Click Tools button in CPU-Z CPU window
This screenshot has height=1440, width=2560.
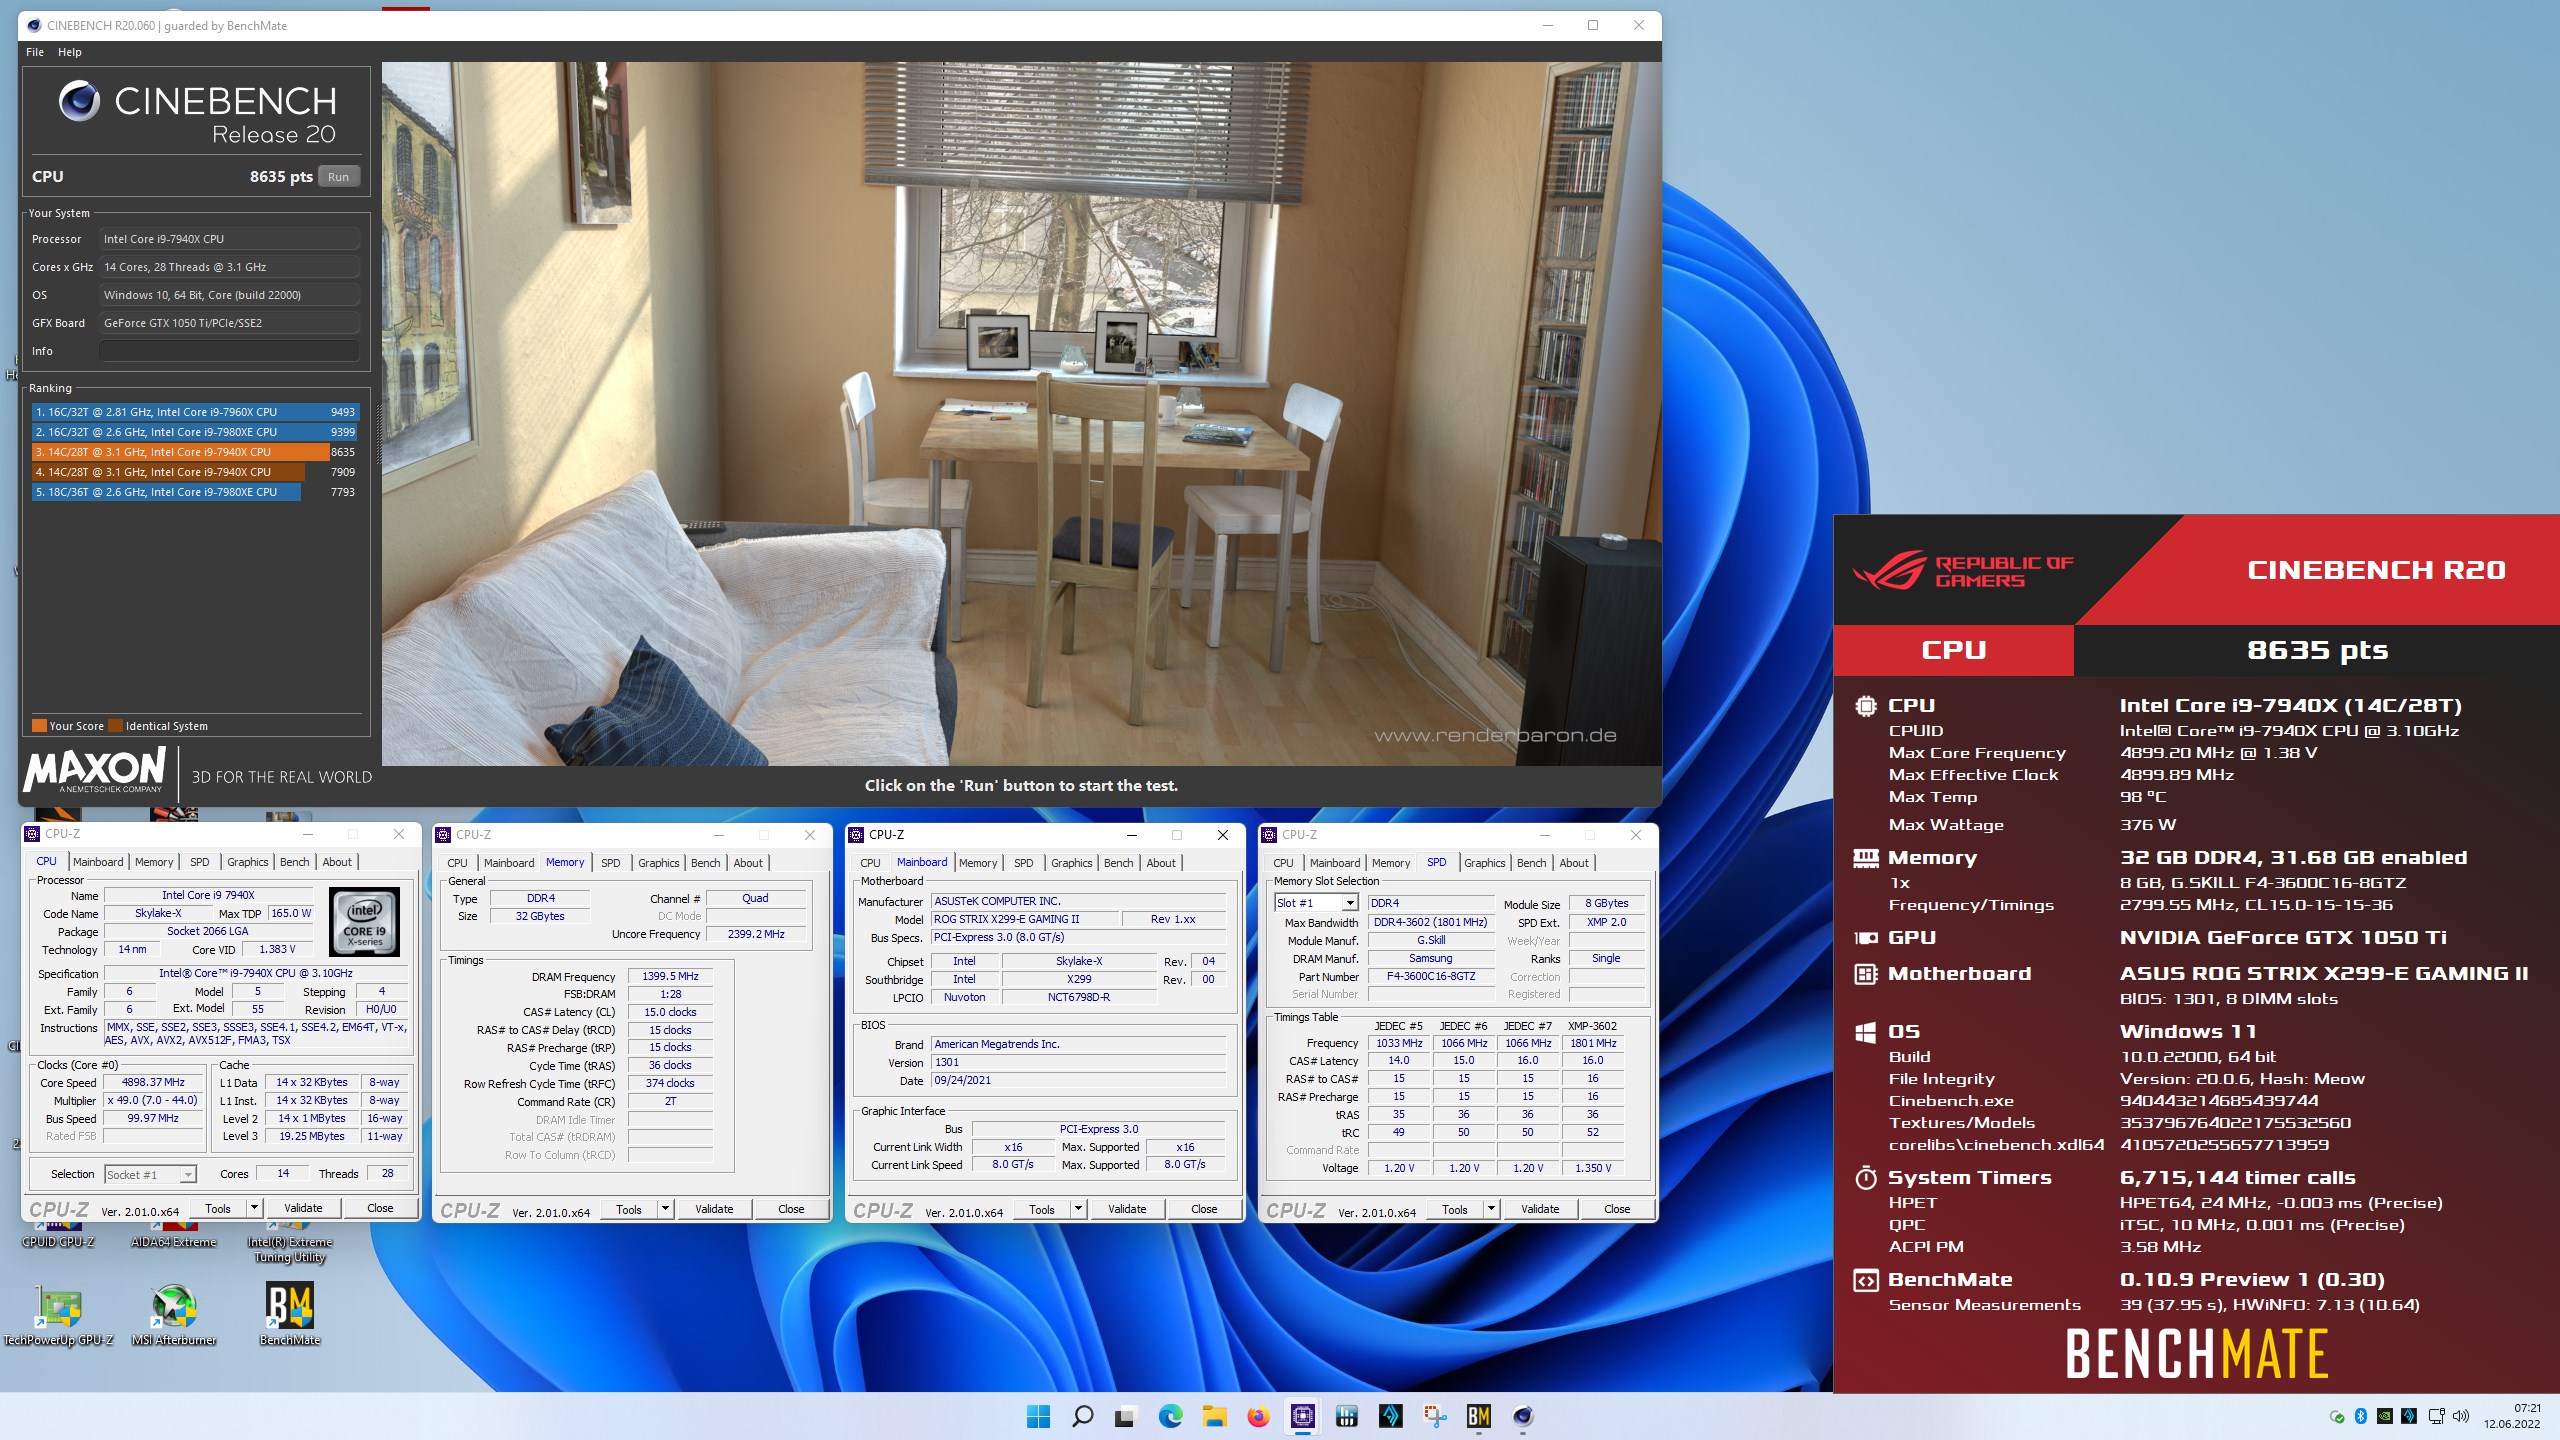coord(218,1208)
